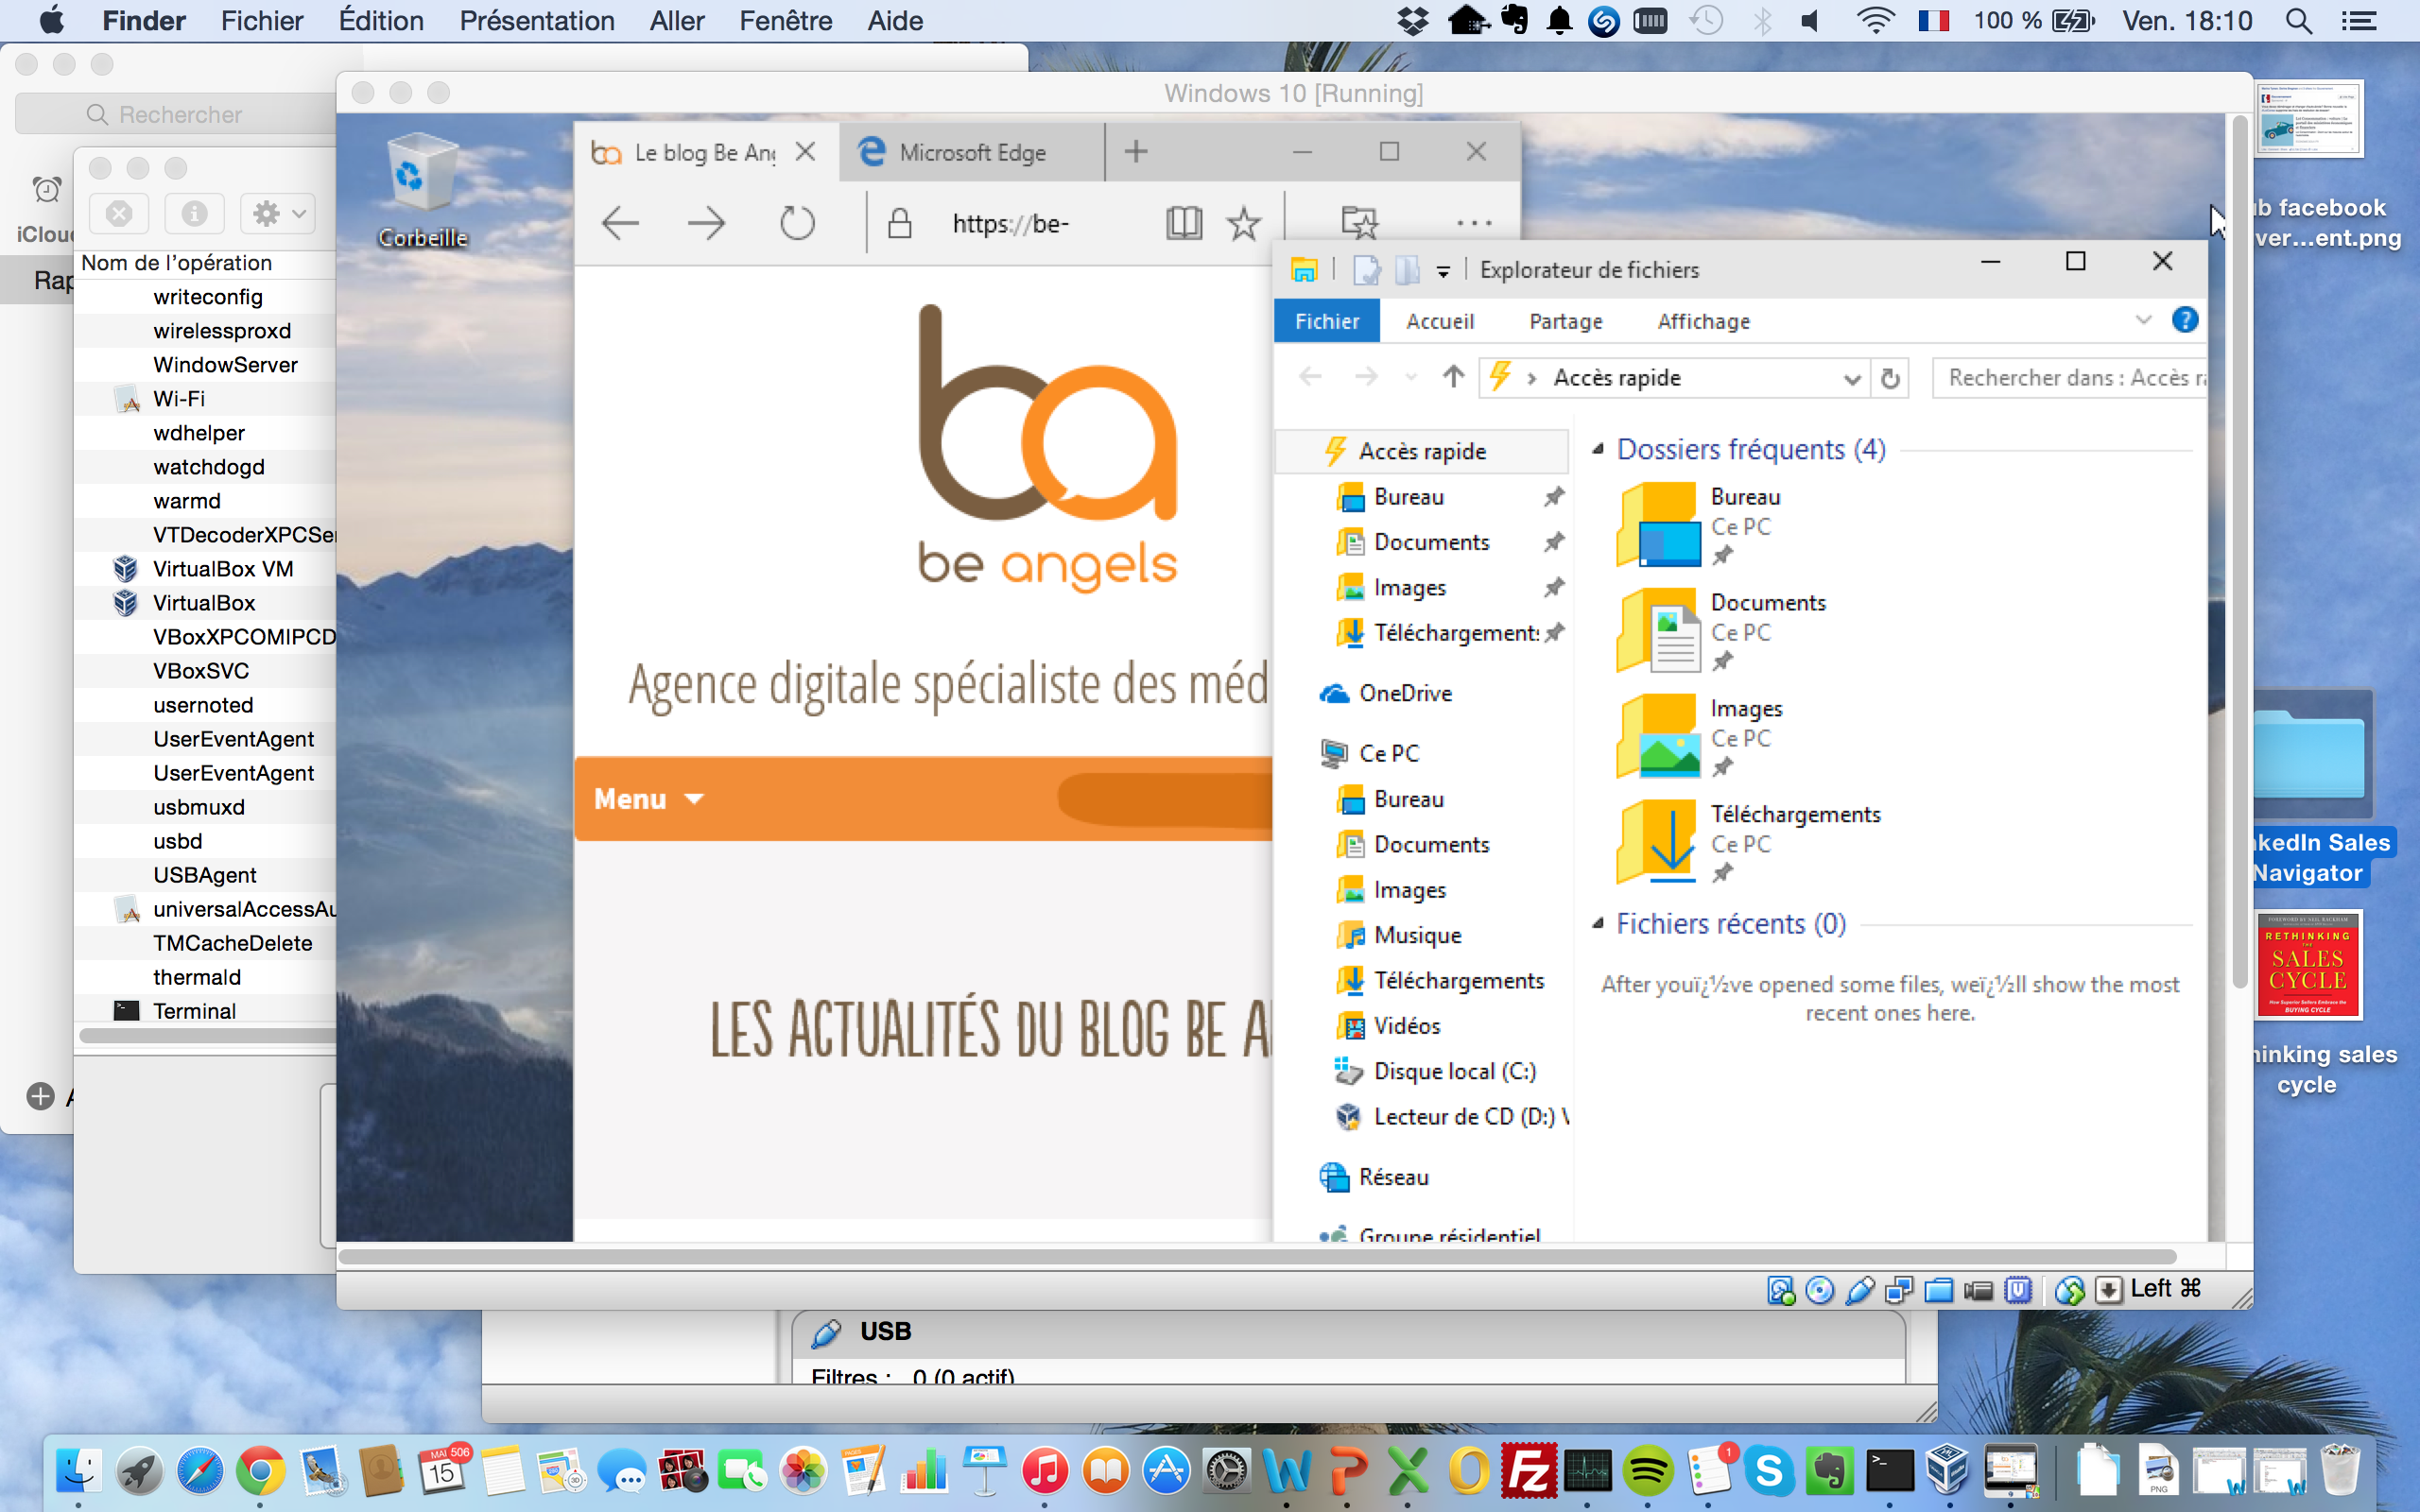Open Téléchargements frequent folder tile
This screenshot has height=1512, width=2420.
1752,841
